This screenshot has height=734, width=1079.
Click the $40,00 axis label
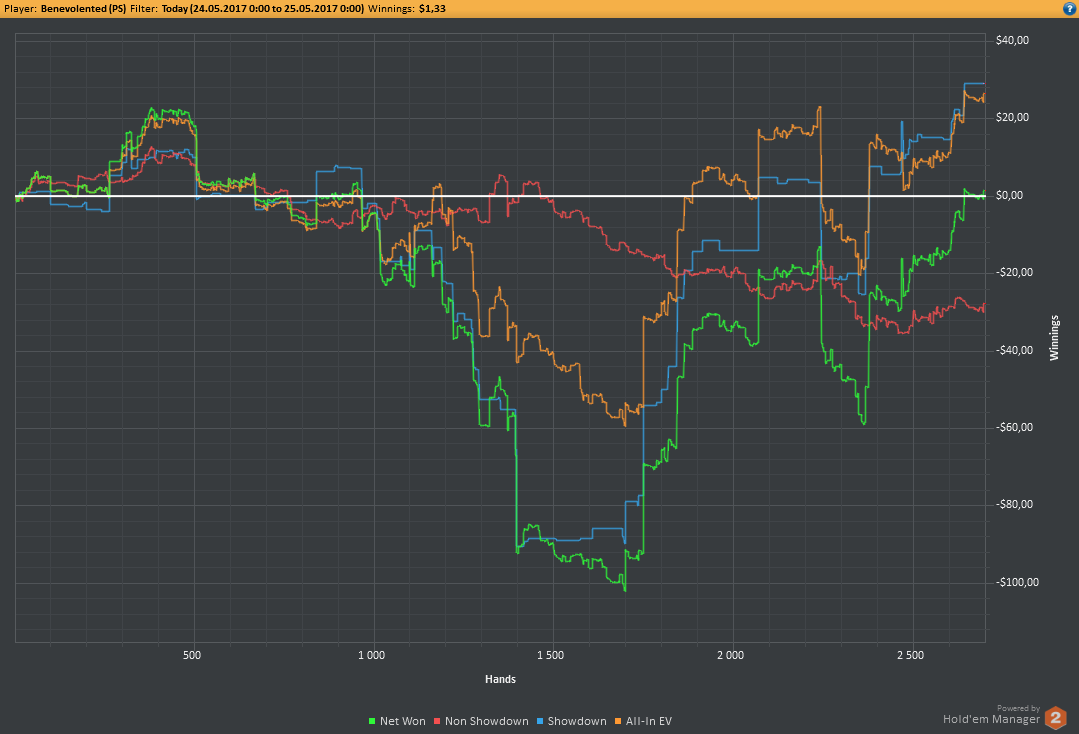(1012, 41)
